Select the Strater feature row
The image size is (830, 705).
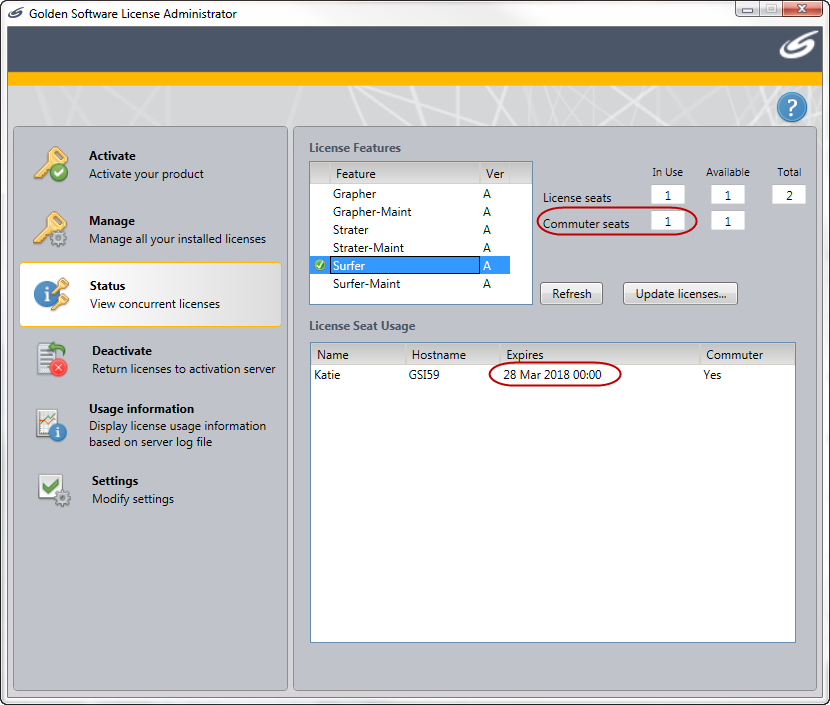[x=410, y=230]
